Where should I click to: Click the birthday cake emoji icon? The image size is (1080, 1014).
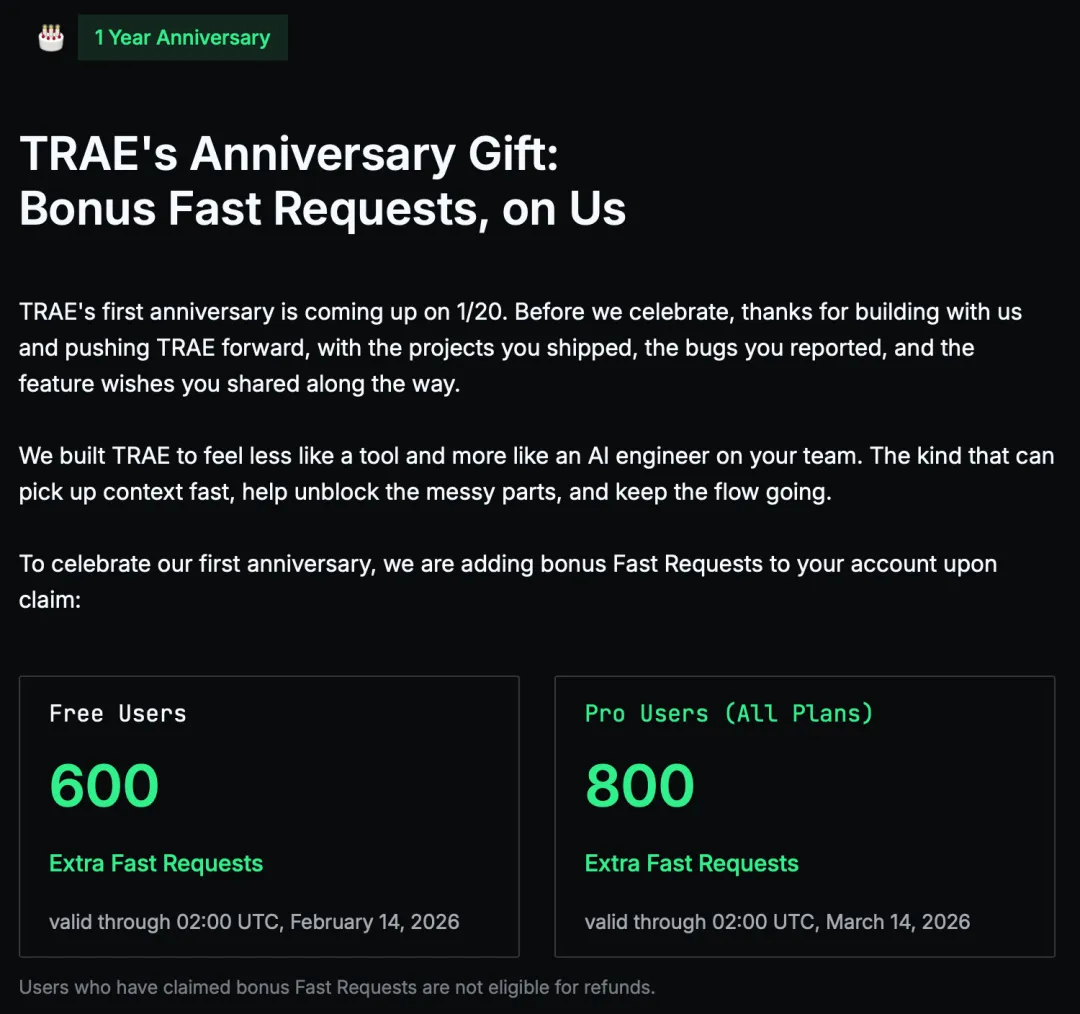(50, 38)
